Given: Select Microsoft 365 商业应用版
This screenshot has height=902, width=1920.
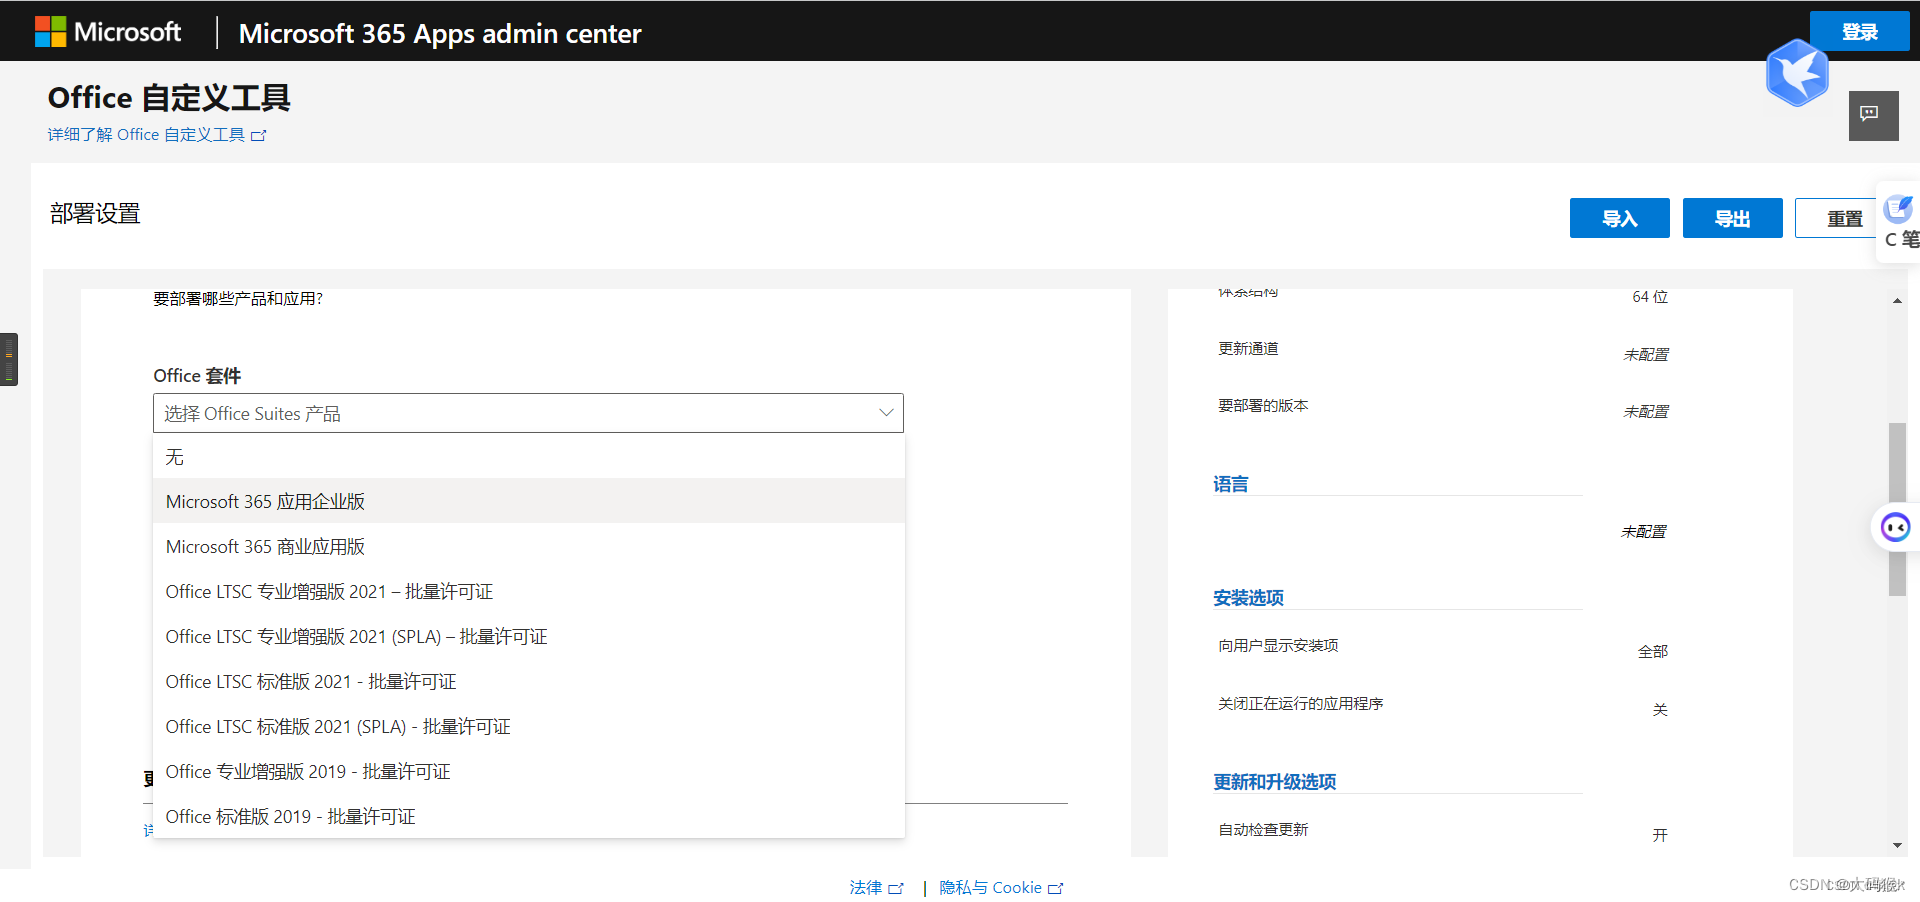Looking at the screenshot, I should (529, 546).
